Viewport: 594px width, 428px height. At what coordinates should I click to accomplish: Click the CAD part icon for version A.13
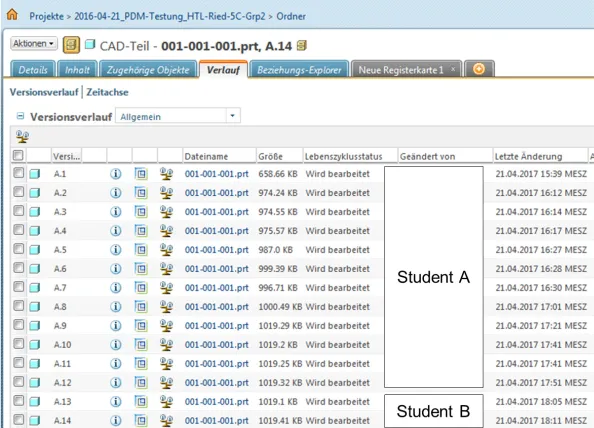click(35, 401)
